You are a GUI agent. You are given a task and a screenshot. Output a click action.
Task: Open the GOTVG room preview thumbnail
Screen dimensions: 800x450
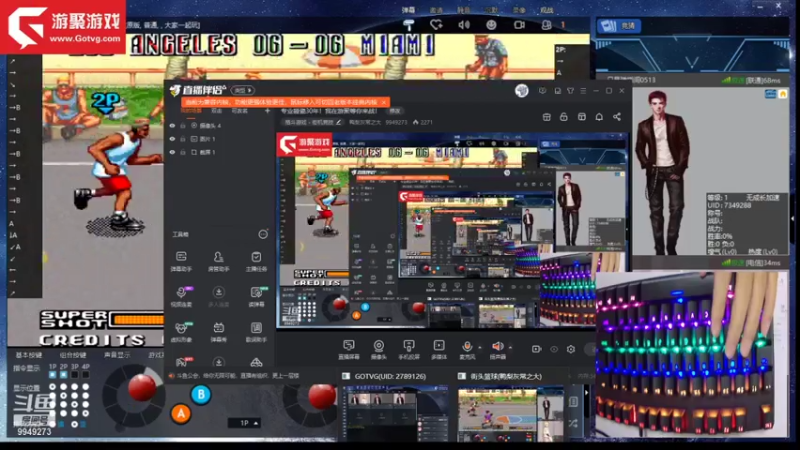coord(396,414)
